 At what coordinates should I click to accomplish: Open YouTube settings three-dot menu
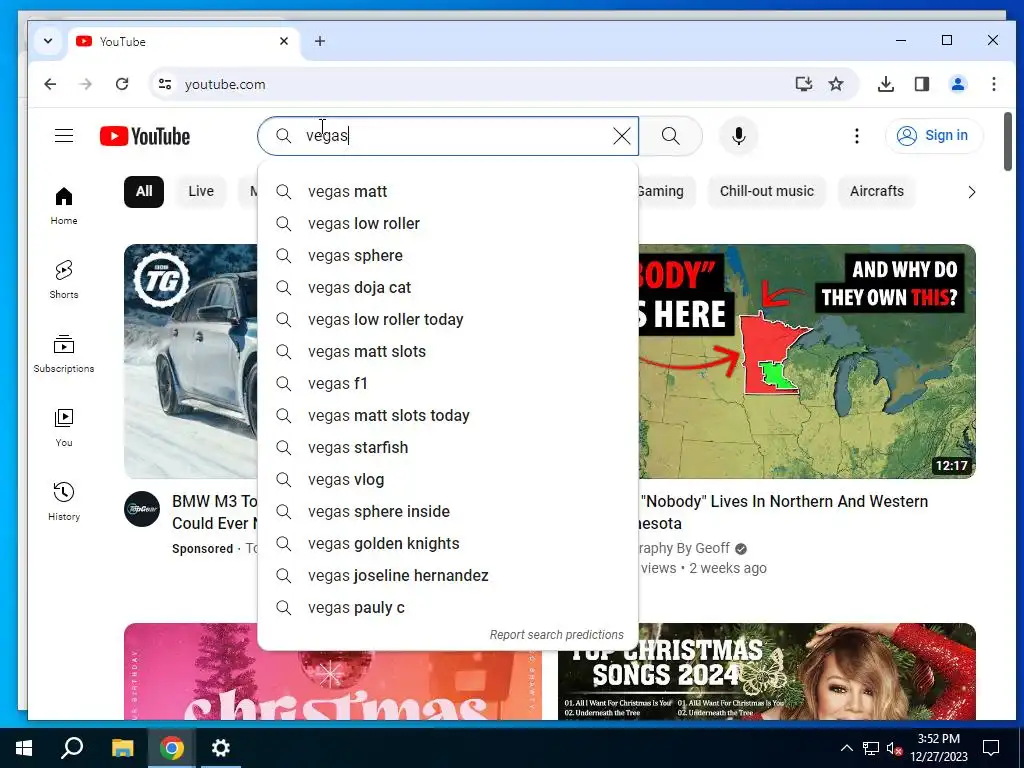(x=857, y=136)
